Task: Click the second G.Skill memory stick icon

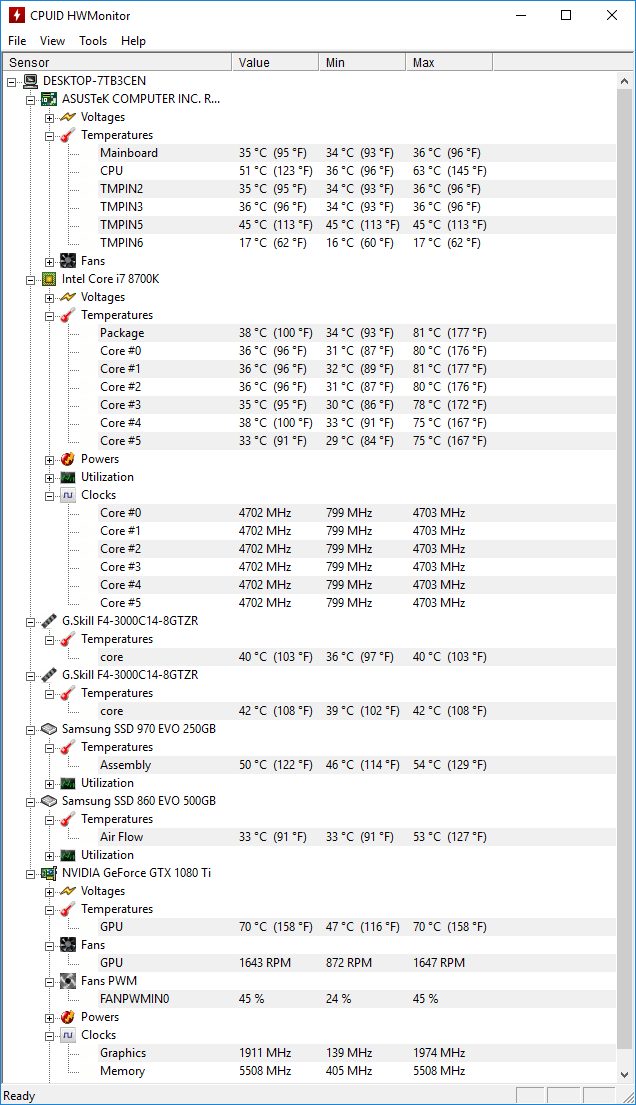Action: pyautogui.click(x=49, y=675)
